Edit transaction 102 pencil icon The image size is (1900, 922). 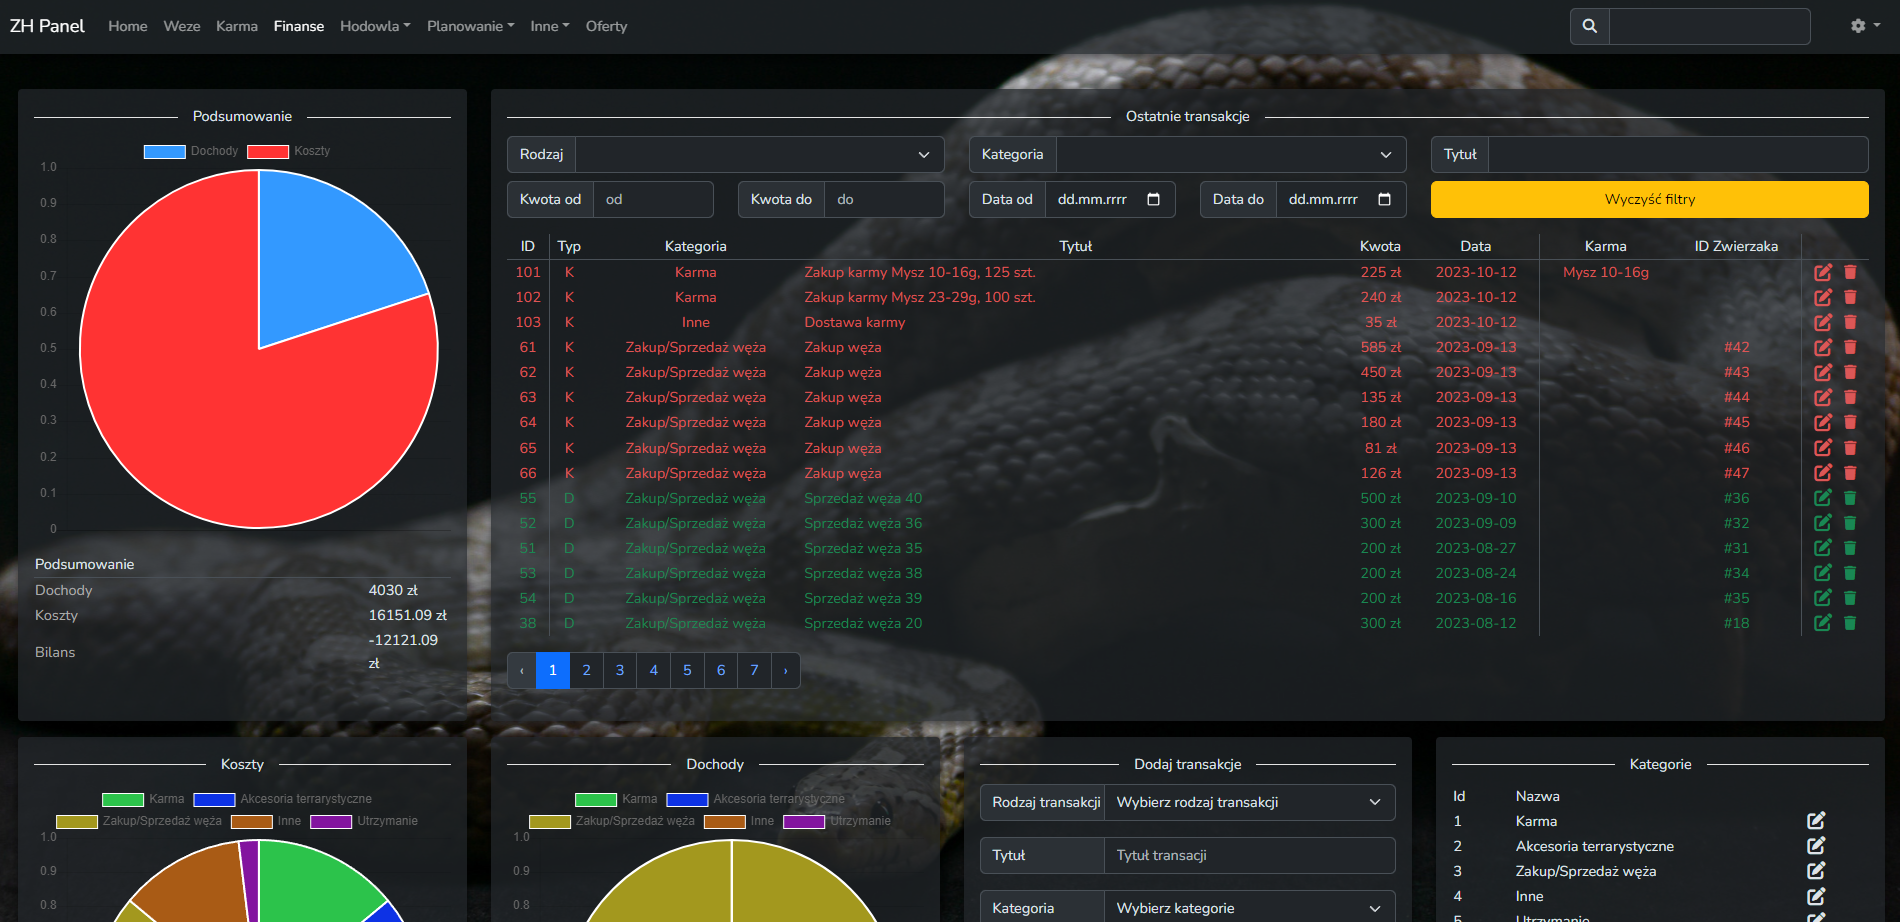[x=1823, y=297]
